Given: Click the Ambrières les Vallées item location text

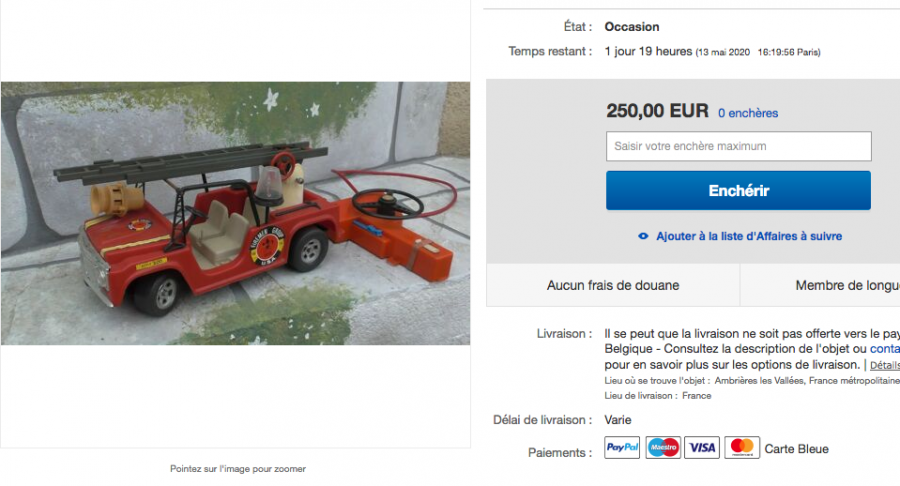Looking at the screenshot, I should [x=759, y=380].
